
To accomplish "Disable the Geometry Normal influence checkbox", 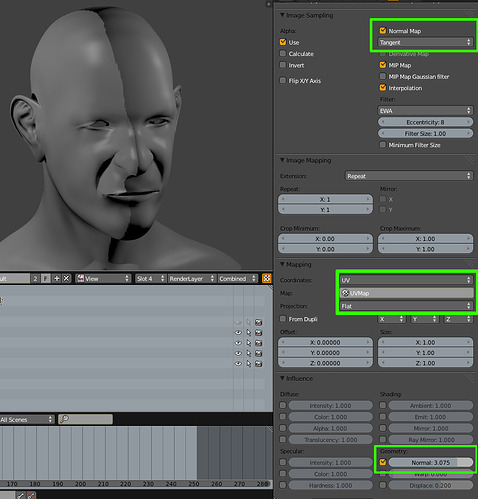I will [x=383, y=462].
